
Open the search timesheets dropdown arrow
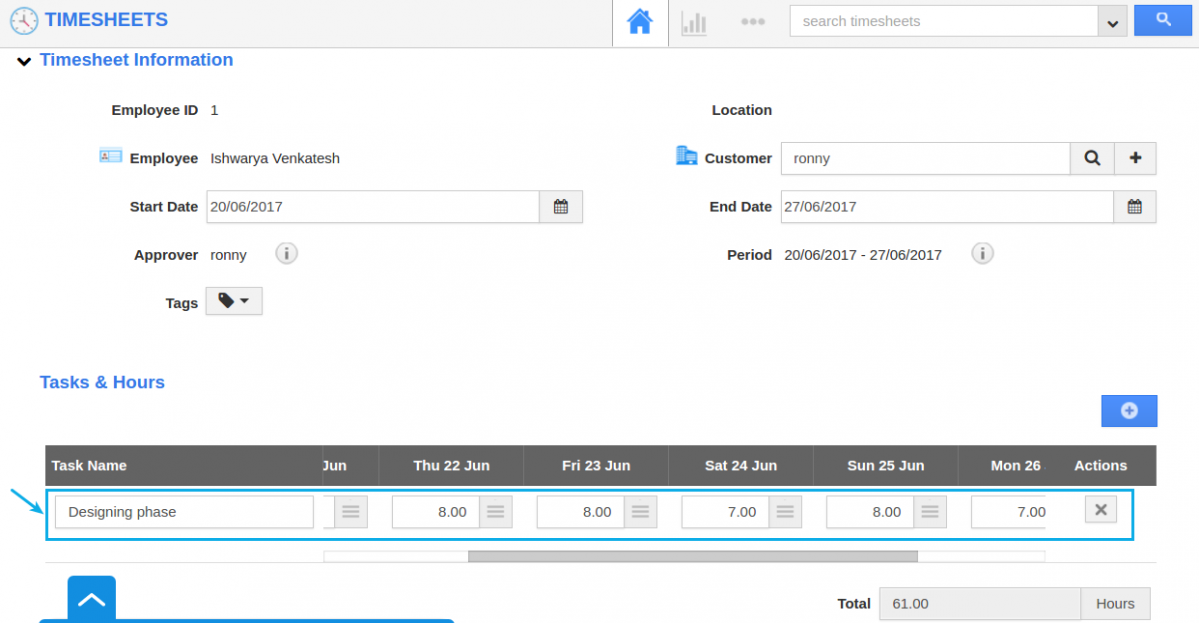(x=1113, y=20)
